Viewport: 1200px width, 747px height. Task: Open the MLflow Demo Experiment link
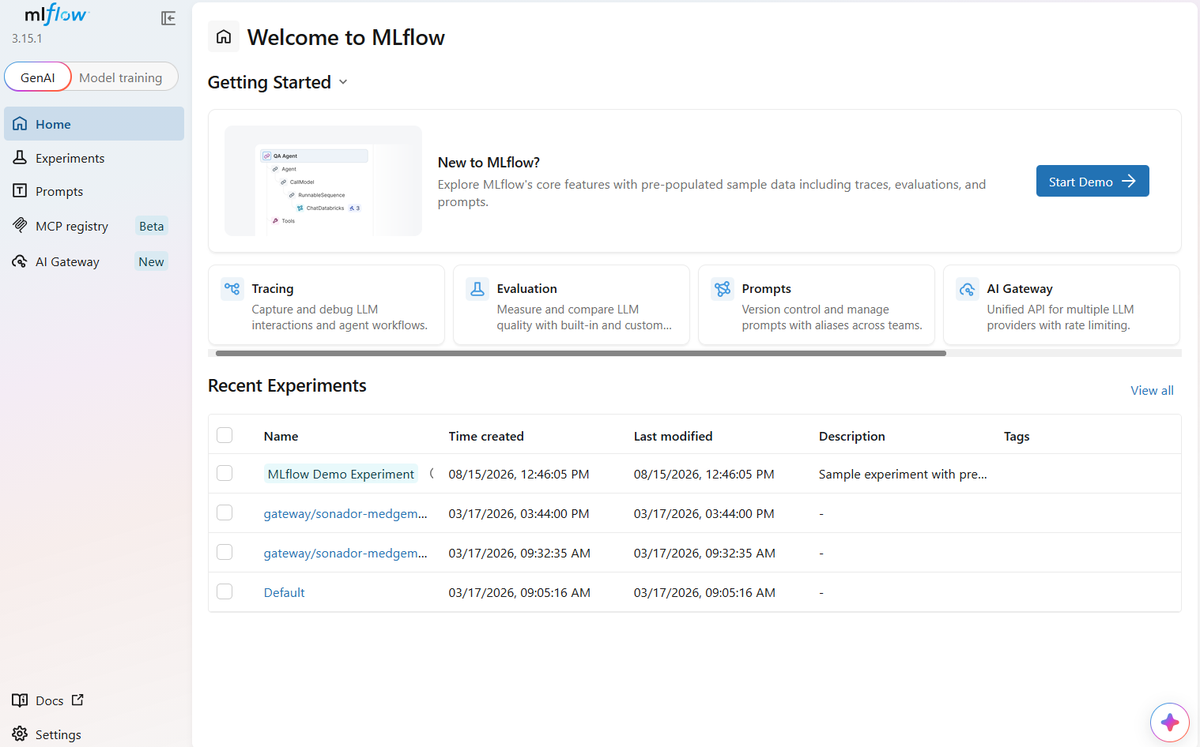point(340,474)
